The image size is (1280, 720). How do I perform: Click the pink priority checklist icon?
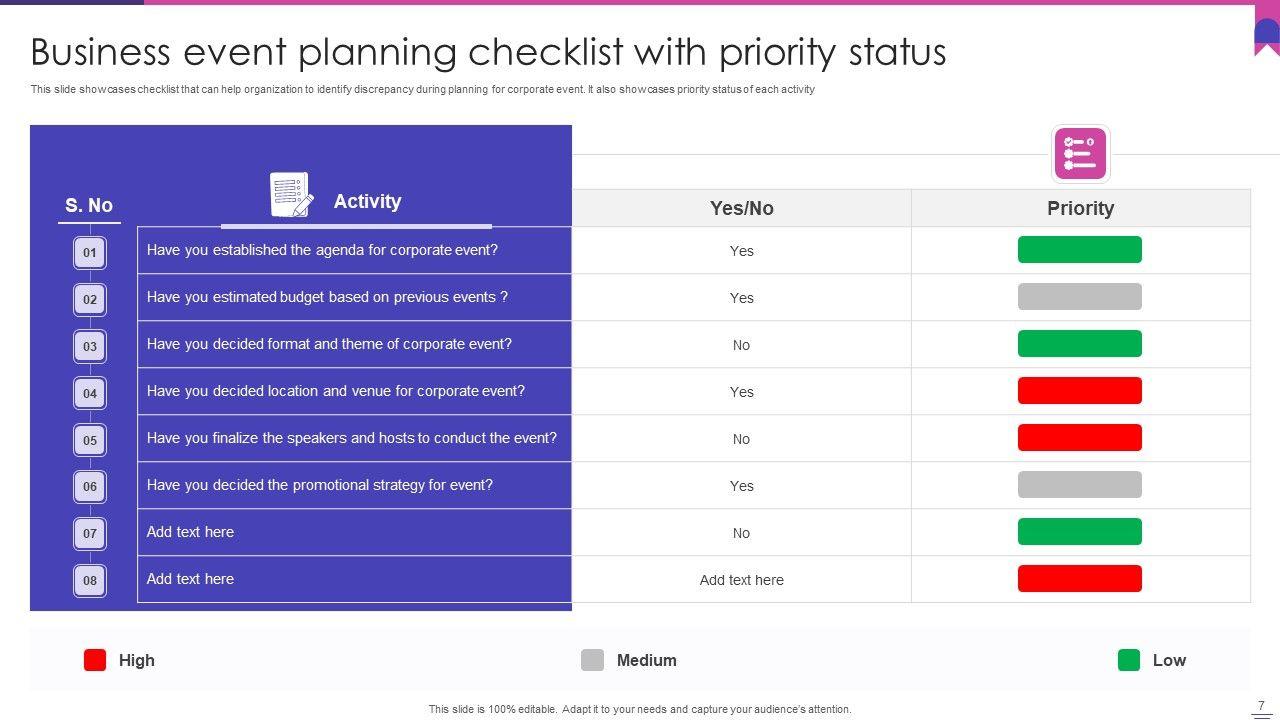pyautogui.click(x=1080, y=154)
